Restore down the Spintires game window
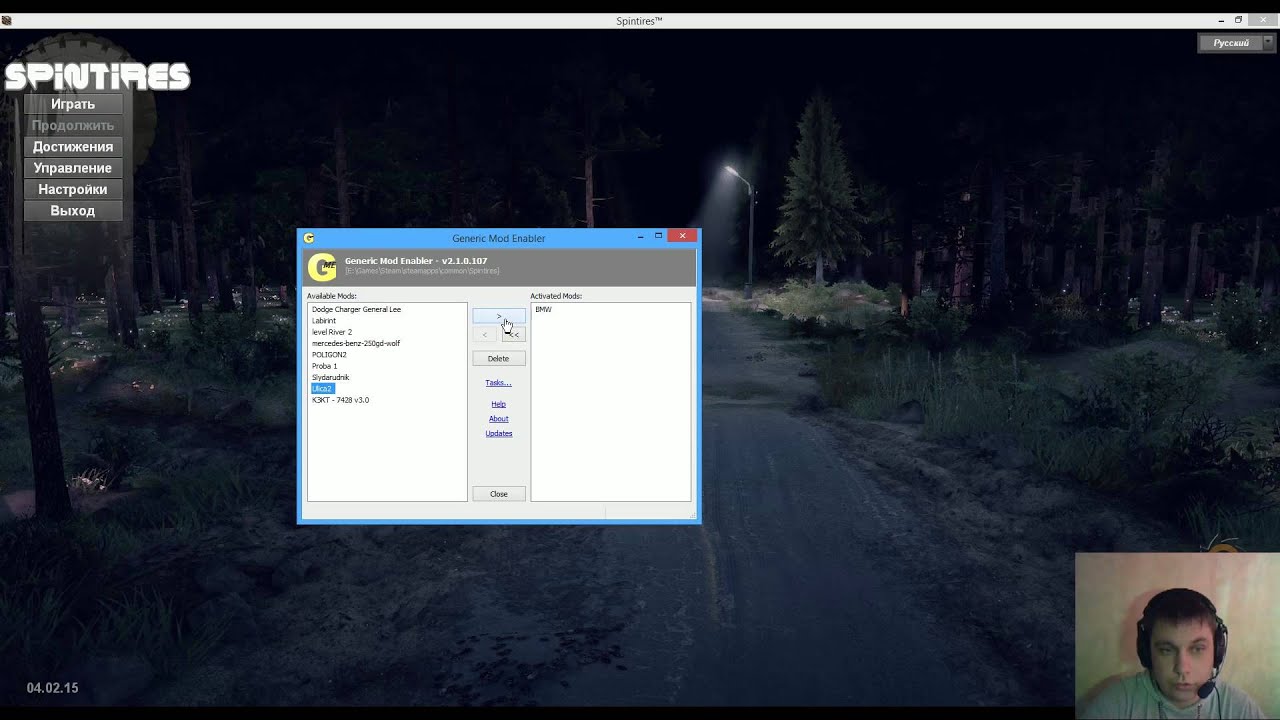Screen dimensions: 1280x720 1238,20
